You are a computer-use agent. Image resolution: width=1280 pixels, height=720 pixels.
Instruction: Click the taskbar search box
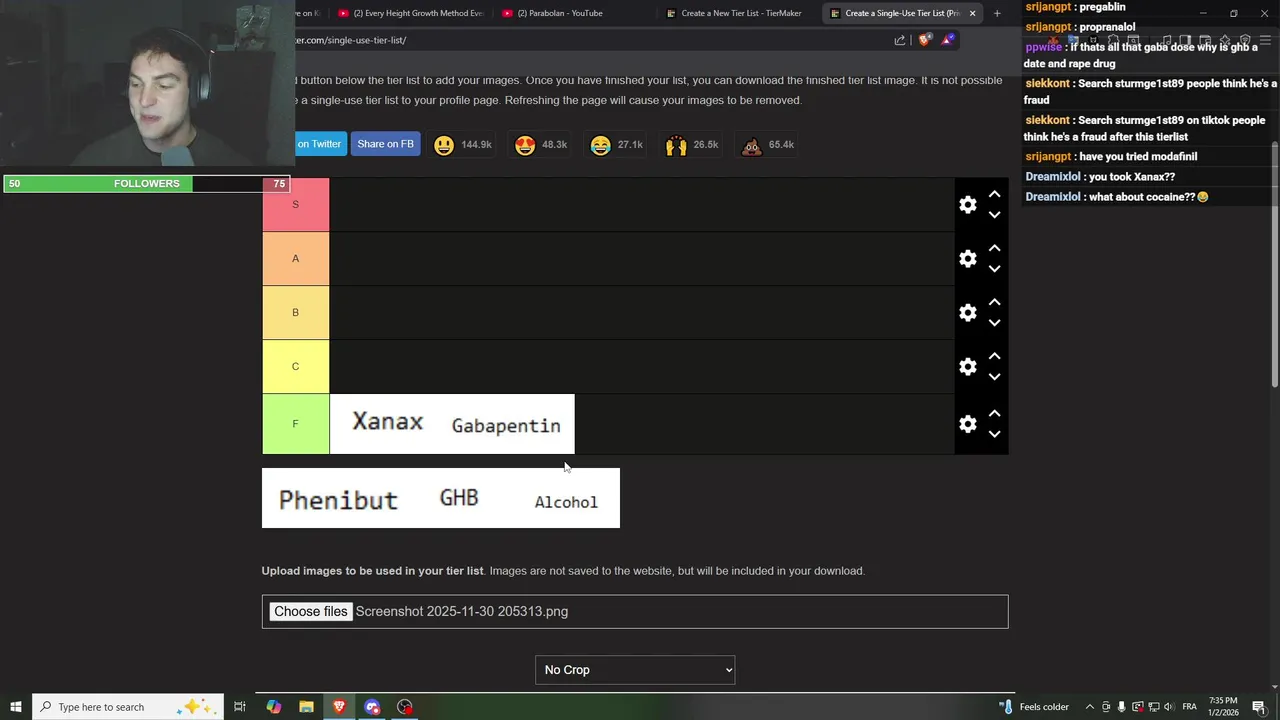click(x=129, y=707)
